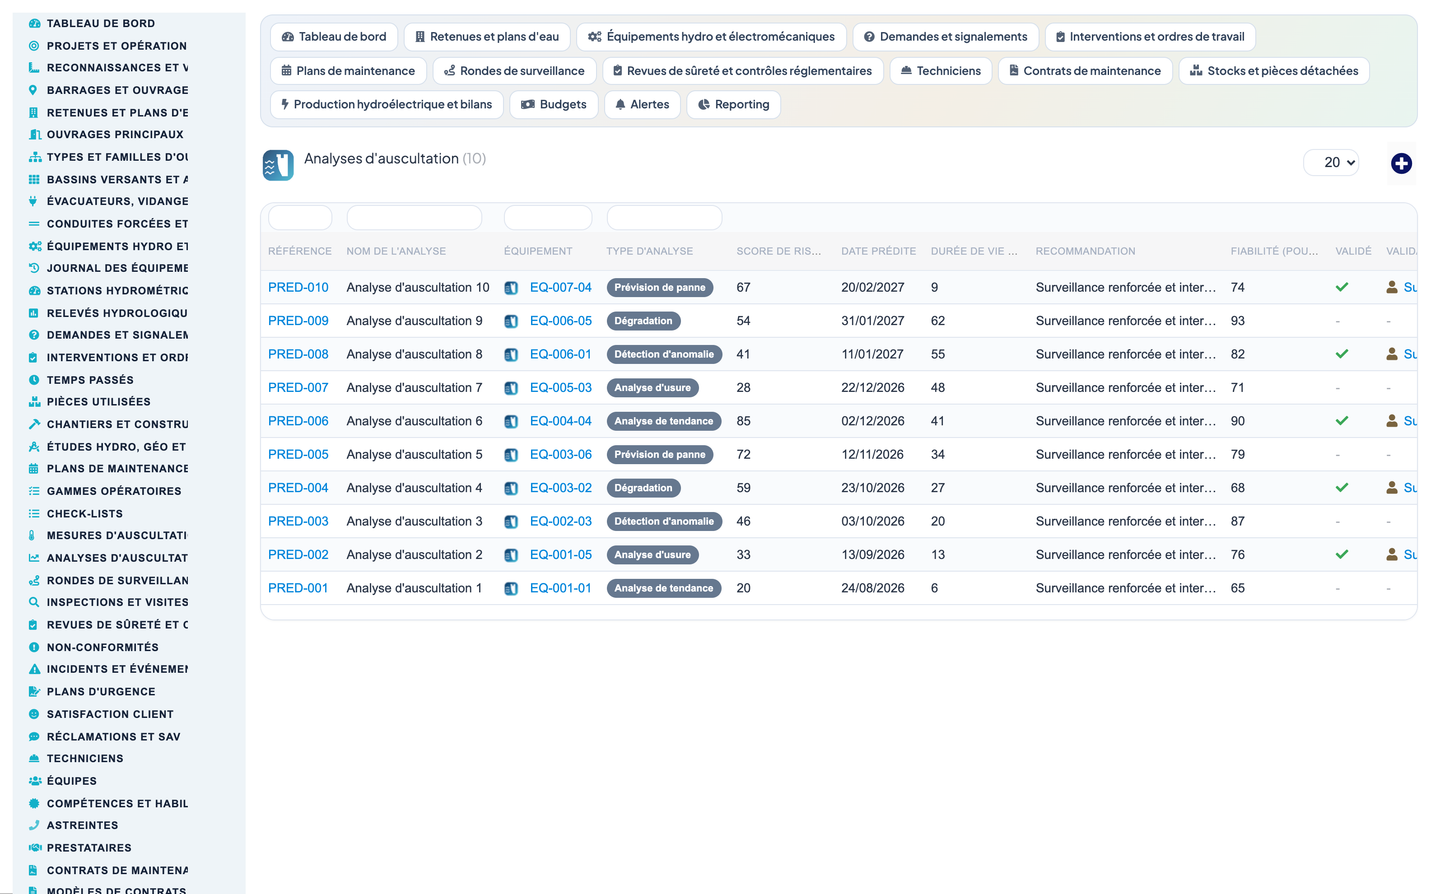
Task: Open Temps passés clock icon
Action: [x=34, y=380]
